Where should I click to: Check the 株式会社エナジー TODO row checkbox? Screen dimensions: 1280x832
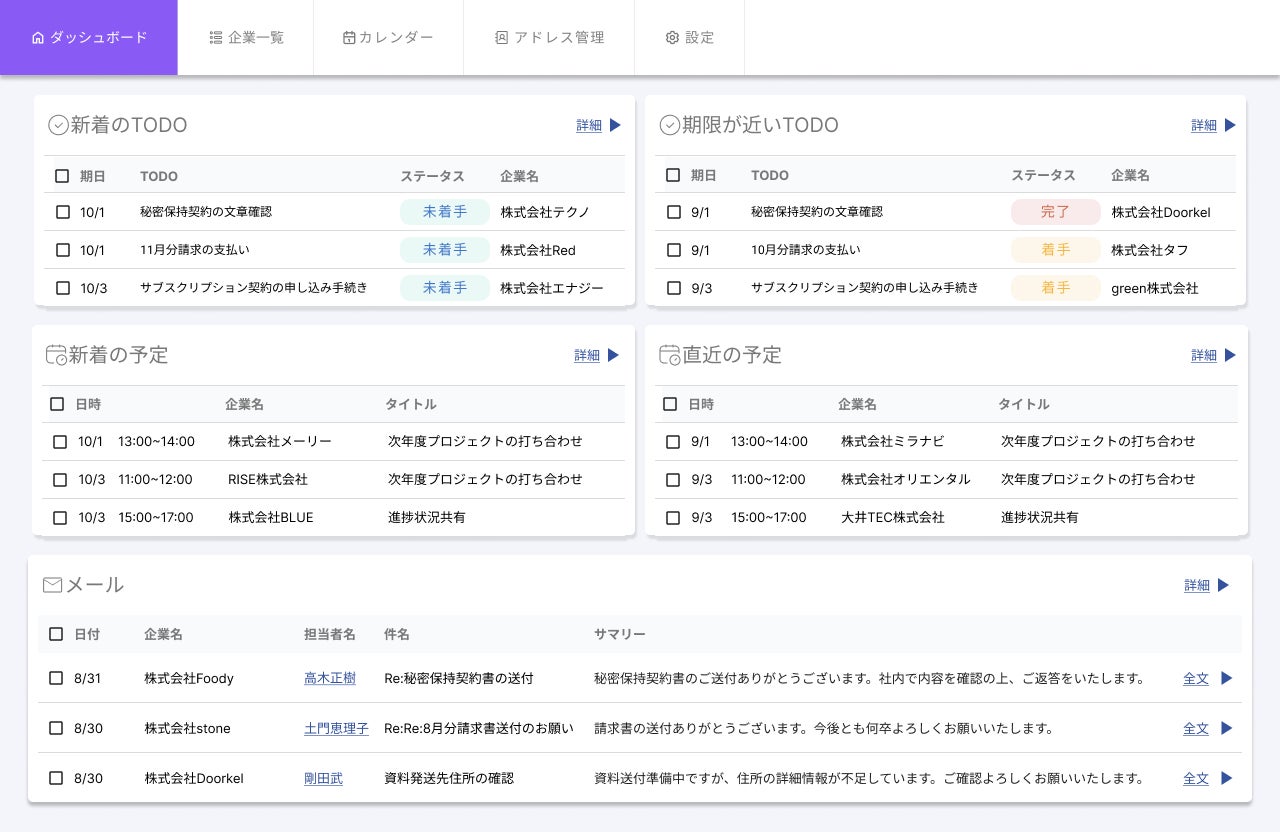pyautogui.click(x=63, y=288)
